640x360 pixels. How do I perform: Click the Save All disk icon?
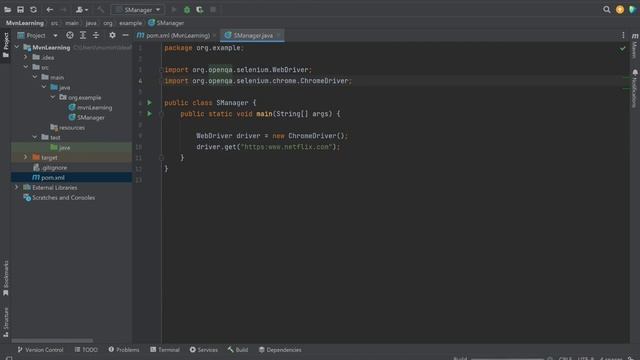(x=20, y=9)
